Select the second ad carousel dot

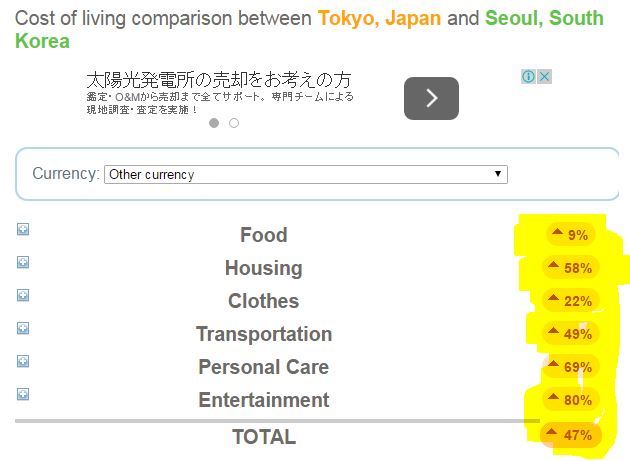coord(234,123)
